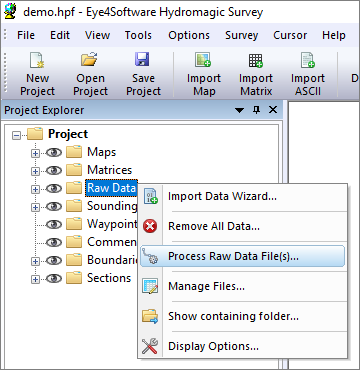Choose Import Data Wizard from context menu
360x370 pixels.
(x=242, y=196)
